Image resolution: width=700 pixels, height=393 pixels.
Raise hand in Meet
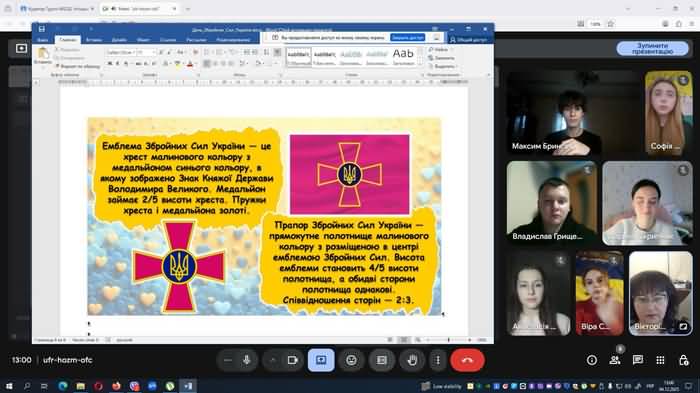click(412, 360)
